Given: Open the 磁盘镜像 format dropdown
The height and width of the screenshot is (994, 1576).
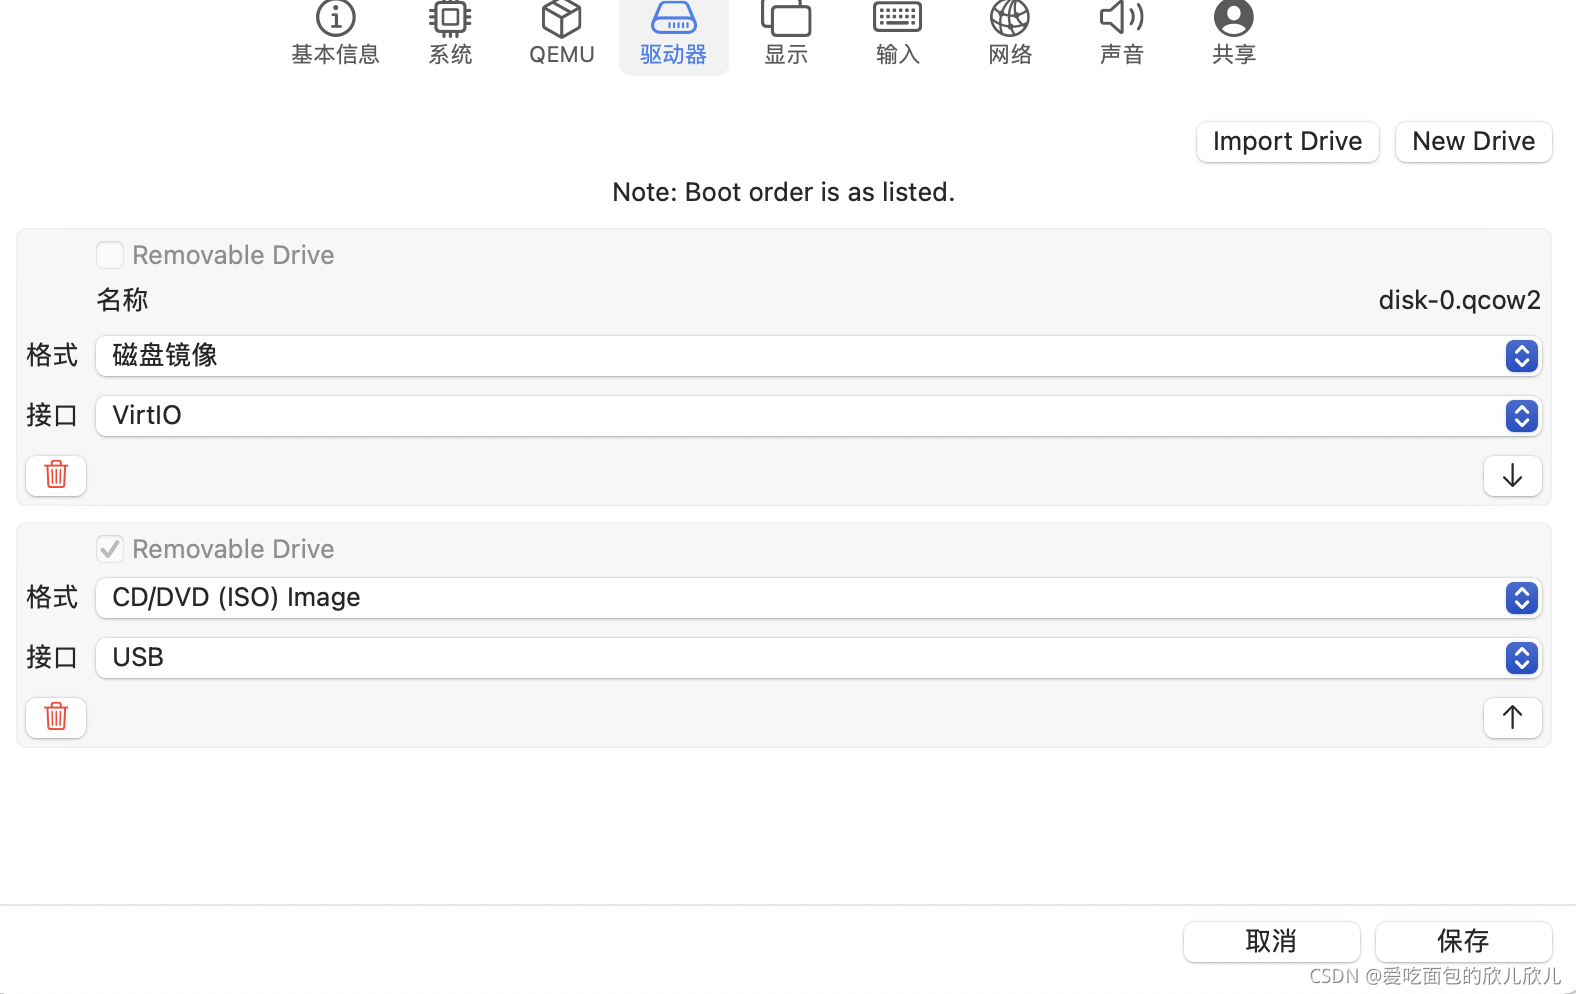Looking at the screenshot, I should tap(819, 356).
